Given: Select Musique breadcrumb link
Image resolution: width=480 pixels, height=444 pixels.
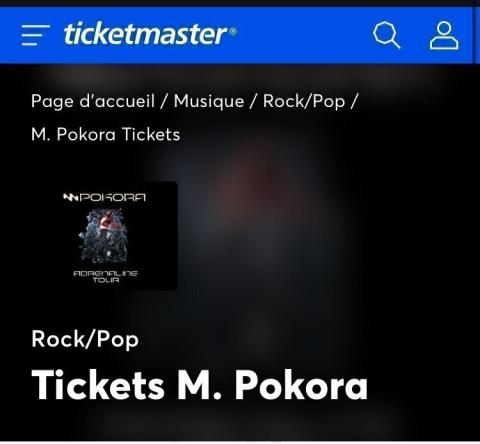Looking at the screenshot, I should point(209,101).
